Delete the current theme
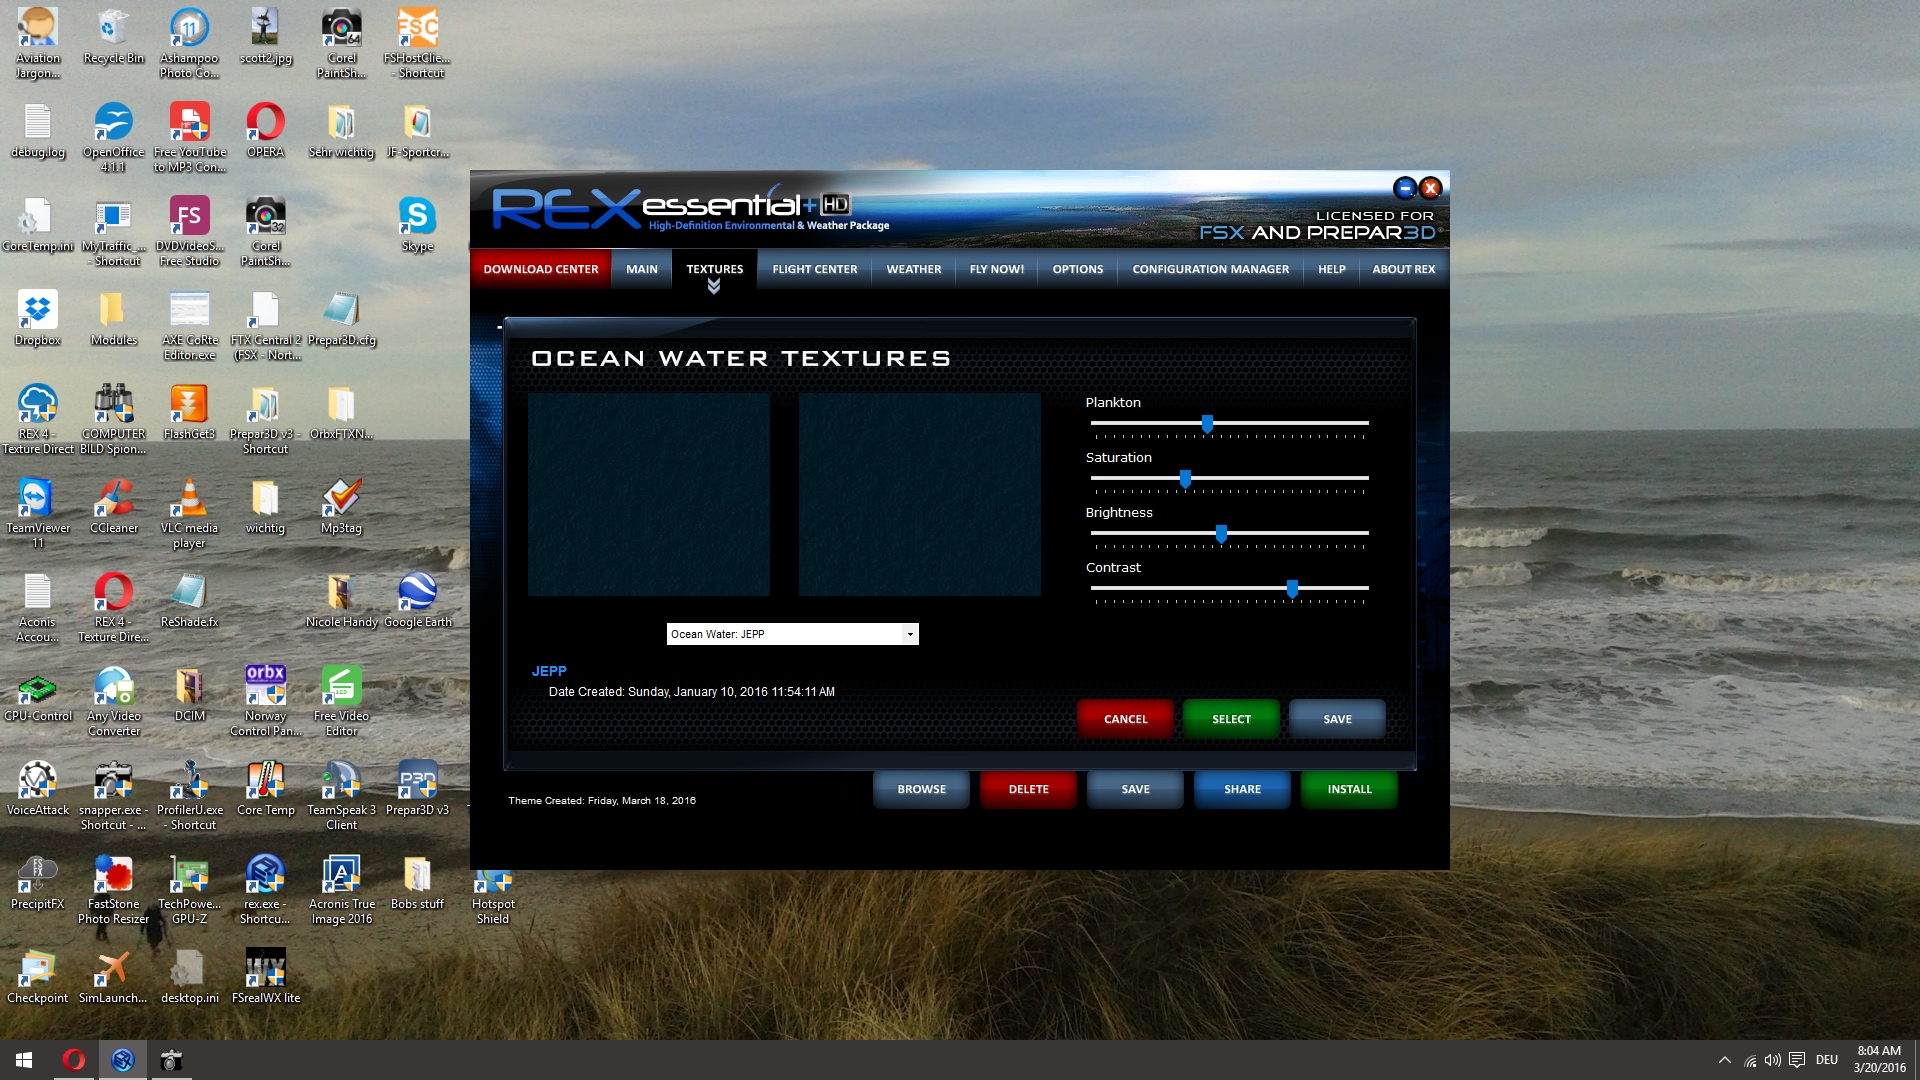 point(1029,789)
